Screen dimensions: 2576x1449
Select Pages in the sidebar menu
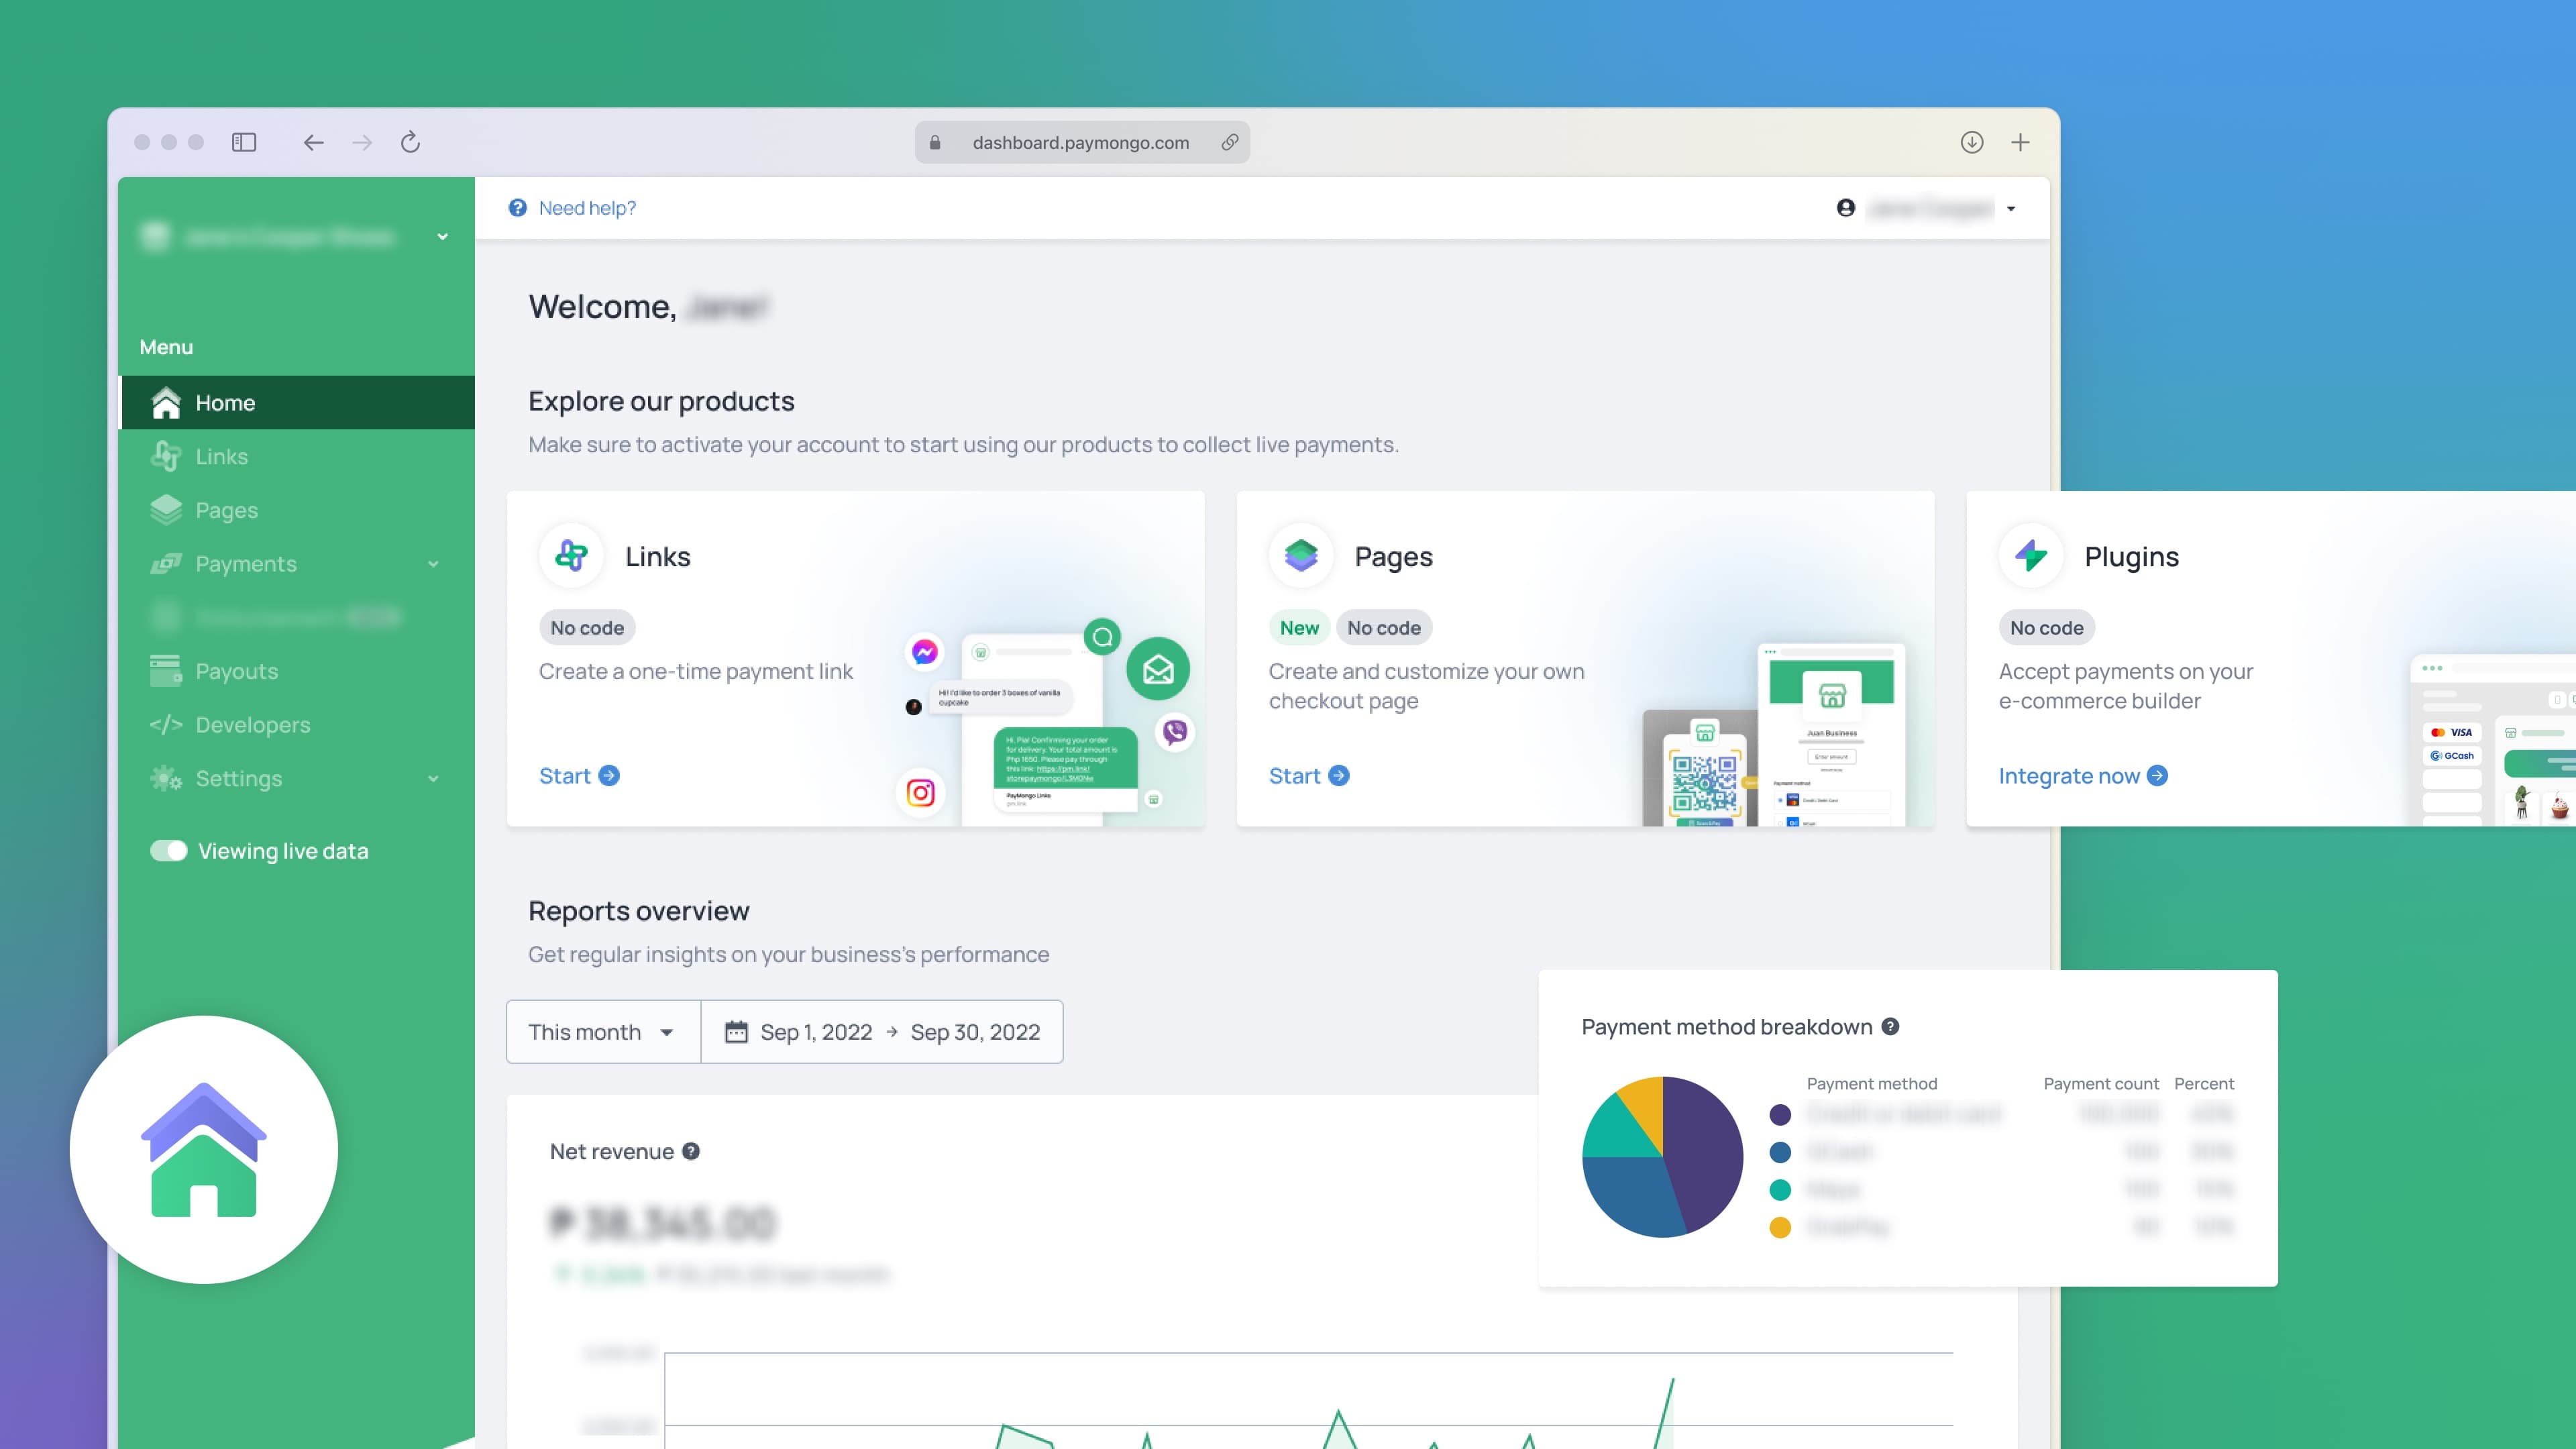tap(225, 509)
